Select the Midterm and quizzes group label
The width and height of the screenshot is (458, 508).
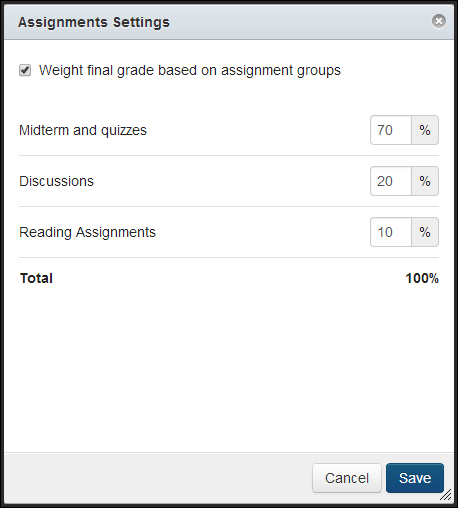pos(83,130)
